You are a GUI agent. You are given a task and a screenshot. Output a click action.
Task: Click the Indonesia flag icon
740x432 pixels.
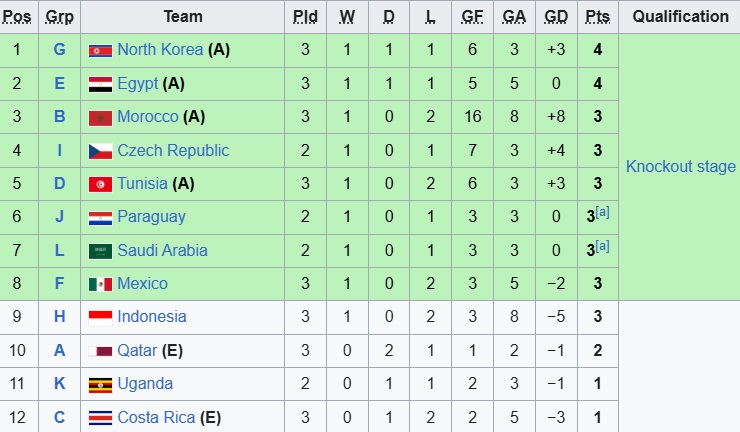coord(100,317)
